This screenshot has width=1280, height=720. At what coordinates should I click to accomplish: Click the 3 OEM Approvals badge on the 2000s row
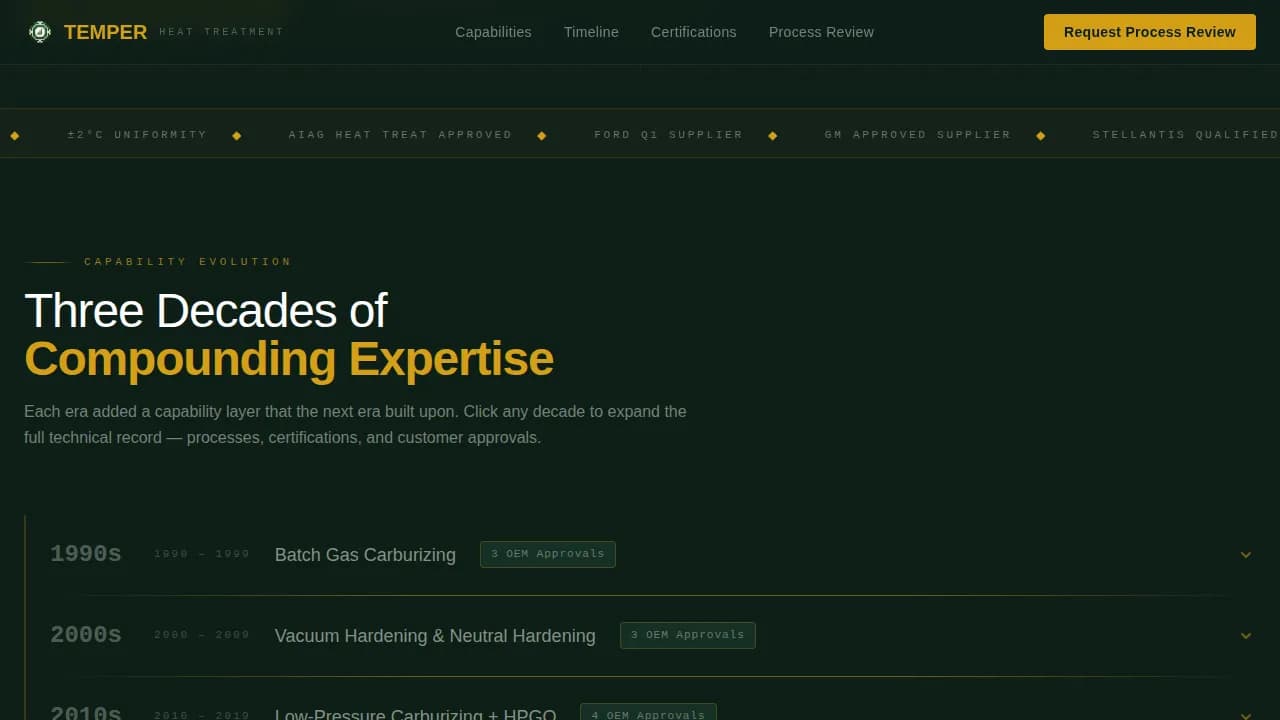(687, 635)
